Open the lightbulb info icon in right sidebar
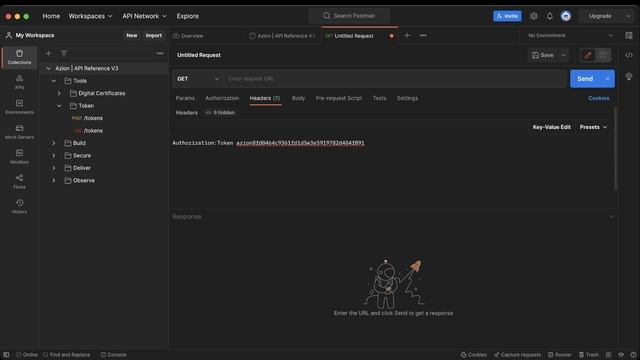 click(629, 76)
